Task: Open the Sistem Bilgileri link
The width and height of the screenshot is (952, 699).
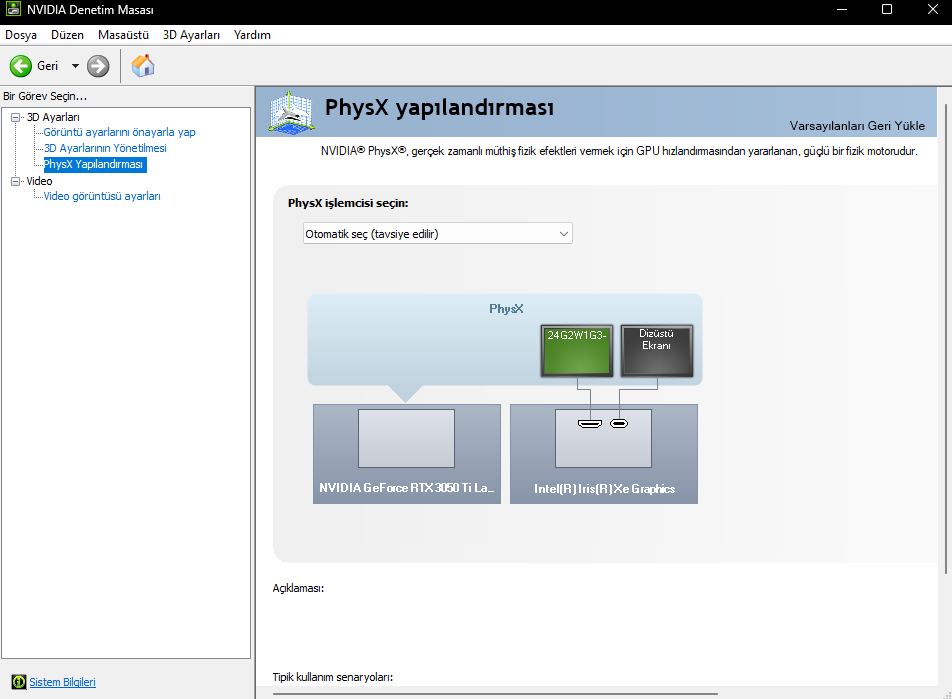Action: tap(63, 682)
